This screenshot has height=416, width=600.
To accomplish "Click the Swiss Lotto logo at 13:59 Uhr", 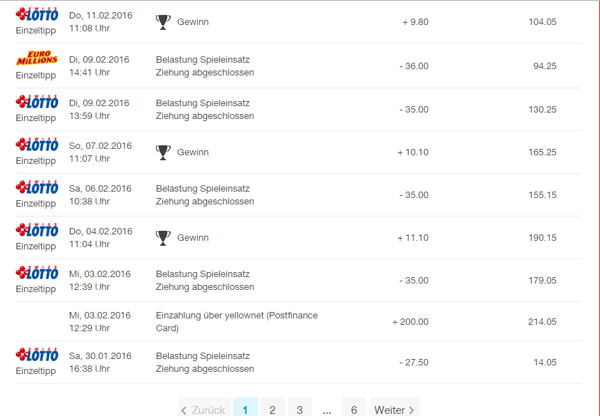I will pyautogui.click(x=37, y=102).
